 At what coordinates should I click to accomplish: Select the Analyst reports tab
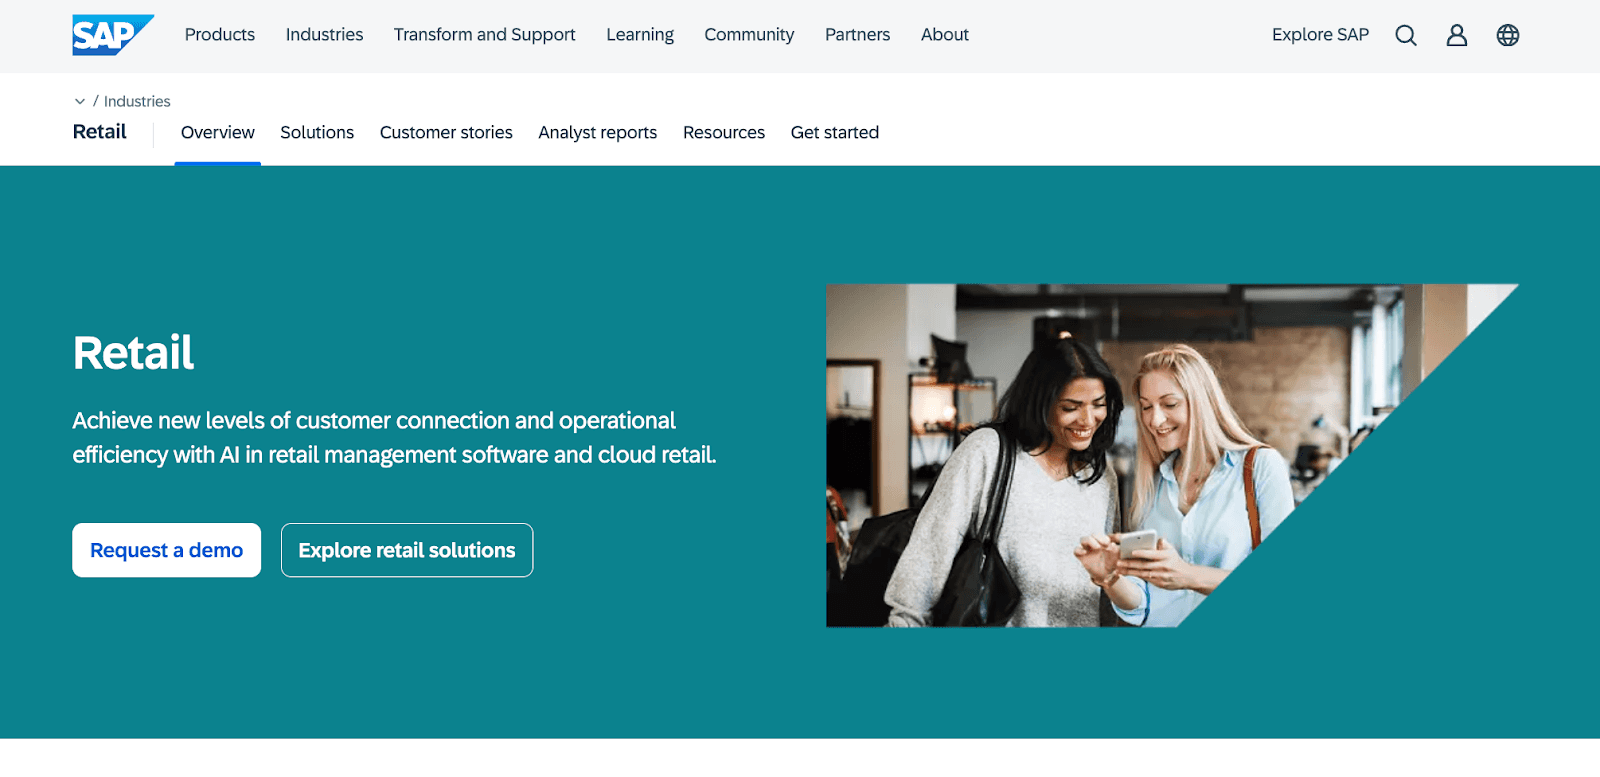pos(598,133)
